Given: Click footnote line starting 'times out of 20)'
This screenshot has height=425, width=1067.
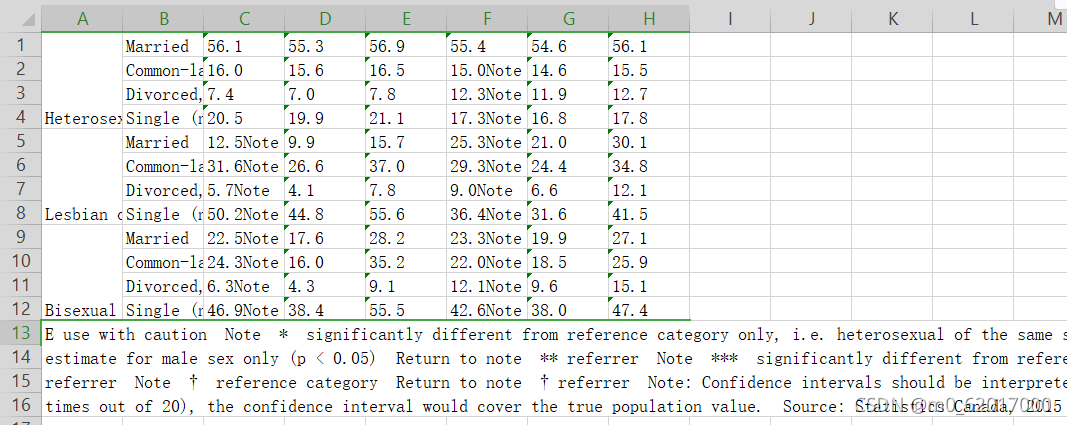Looking at the screenshot, I should 555,406.
